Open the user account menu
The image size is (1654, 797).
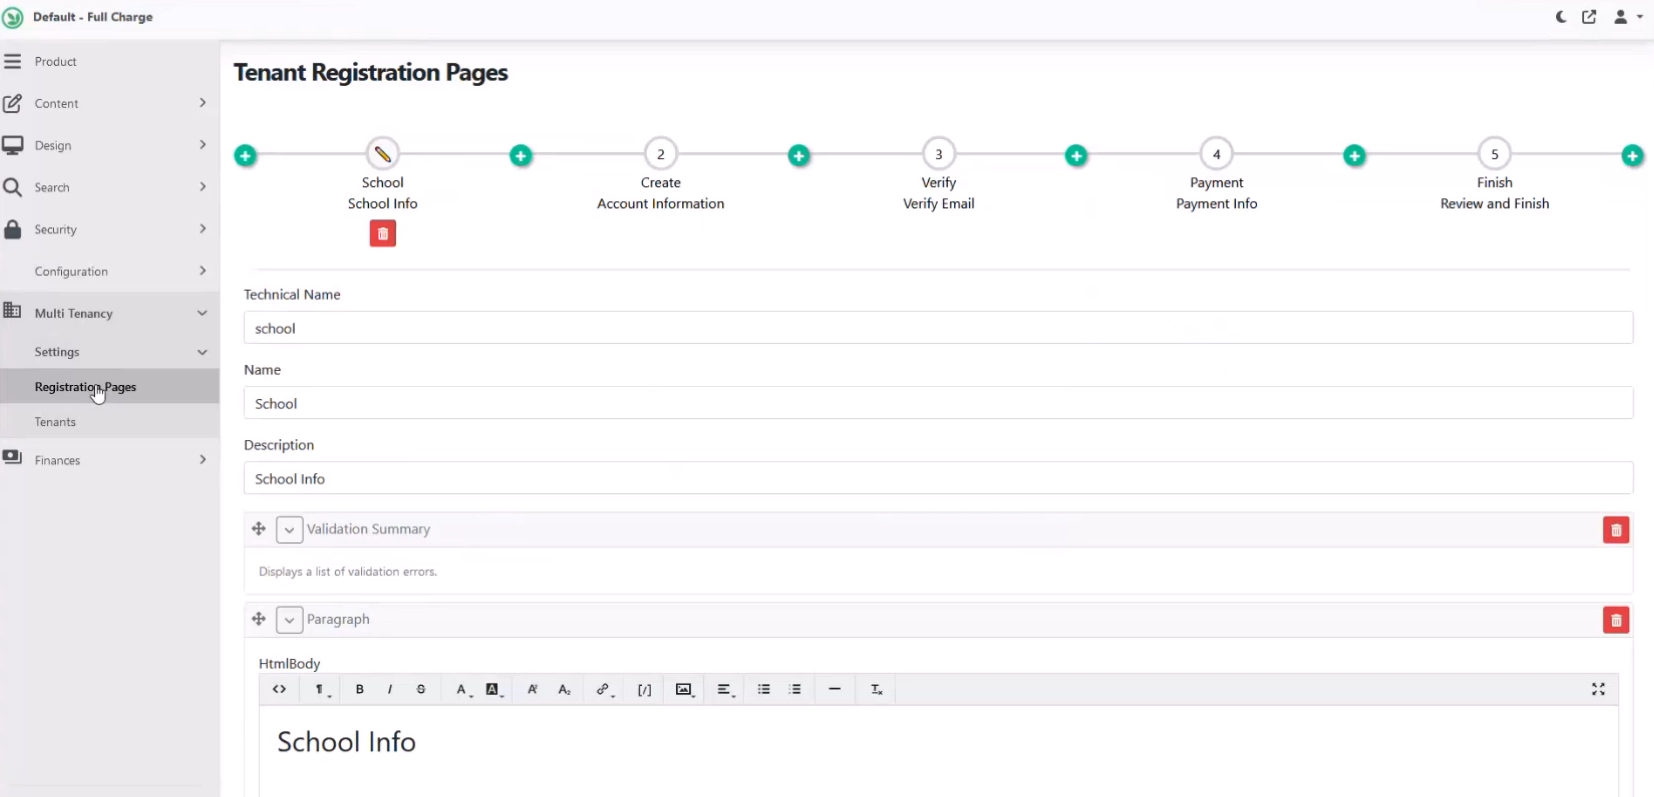(x=1628, y=17)
